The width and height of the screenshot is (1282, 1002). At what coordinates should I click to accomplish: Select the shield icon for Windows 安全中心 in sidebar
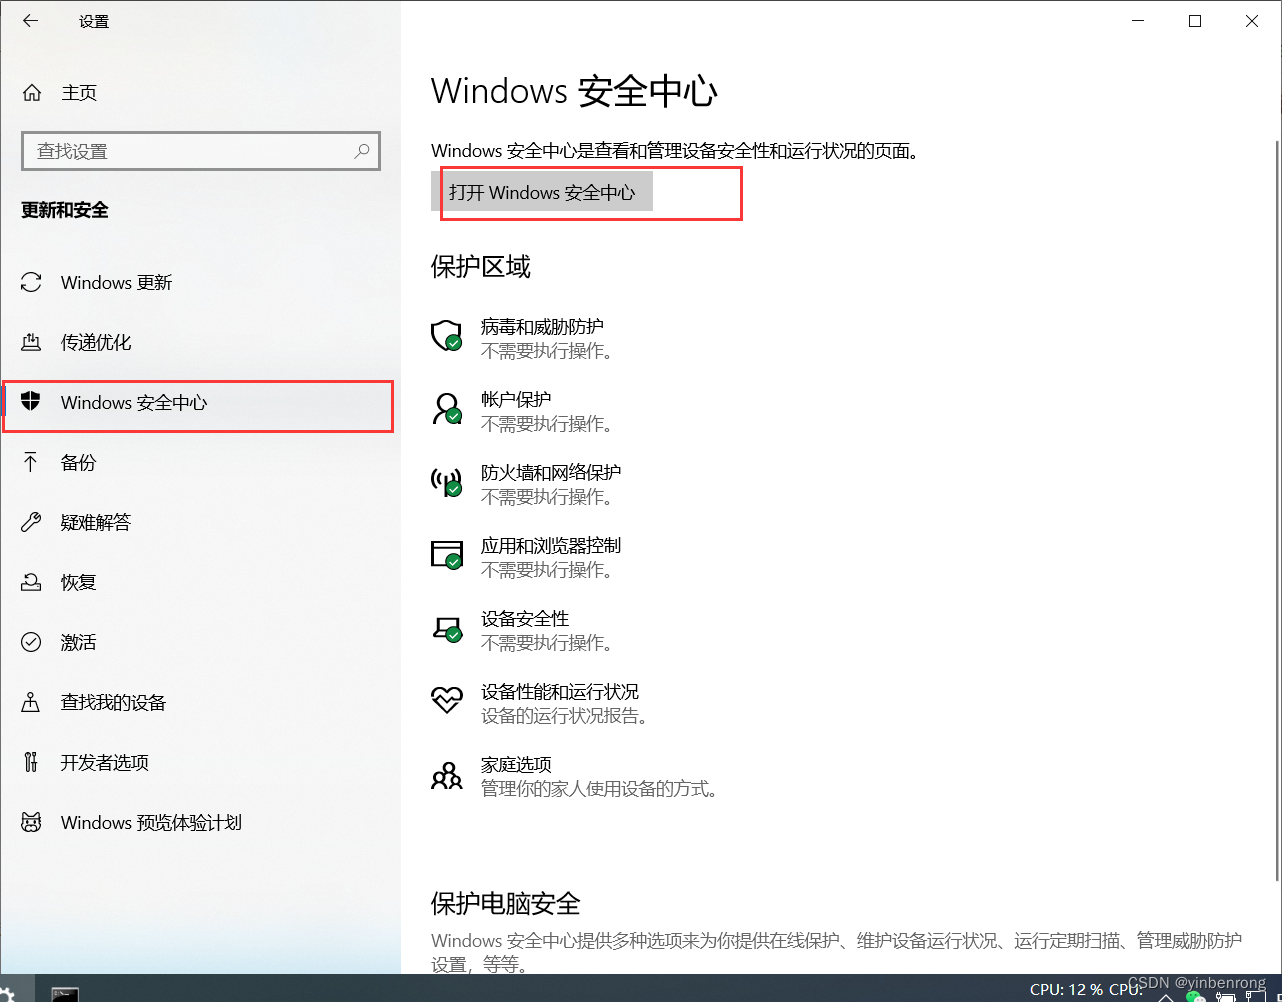click(32, 402)
